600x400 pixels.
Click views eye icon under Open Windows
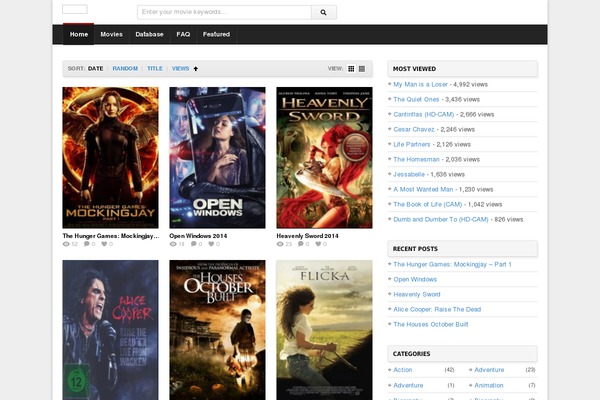click(x=173, y=244)
